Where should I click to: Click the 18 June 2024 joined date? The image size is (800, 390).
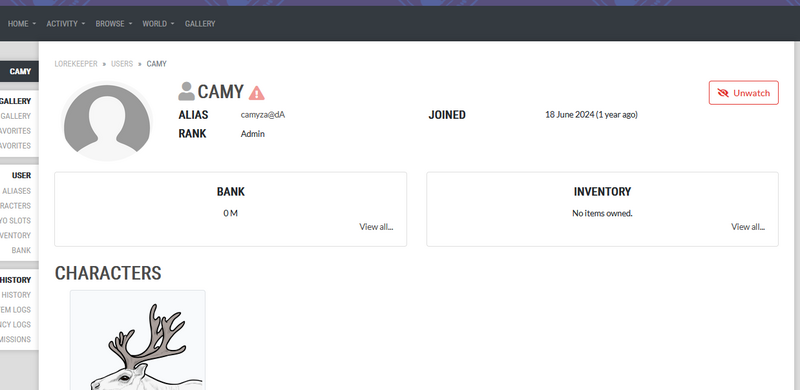(591, 115)
